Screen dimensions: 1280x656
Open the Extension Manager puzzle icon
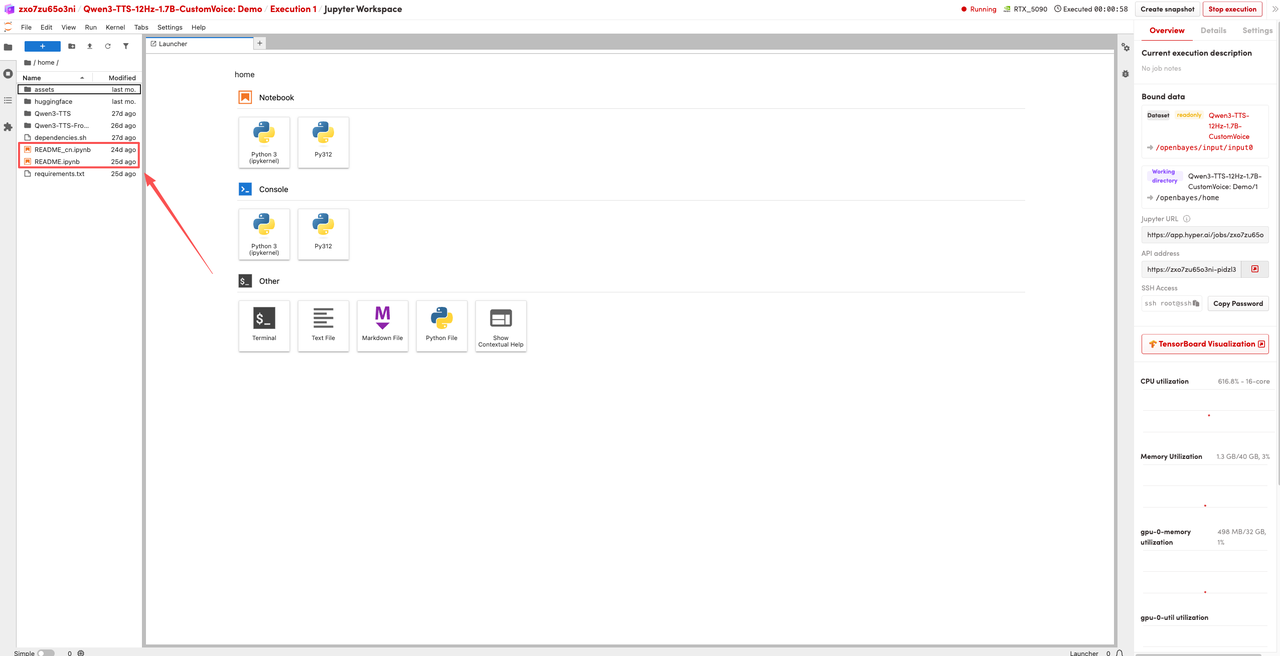point(8,127)
